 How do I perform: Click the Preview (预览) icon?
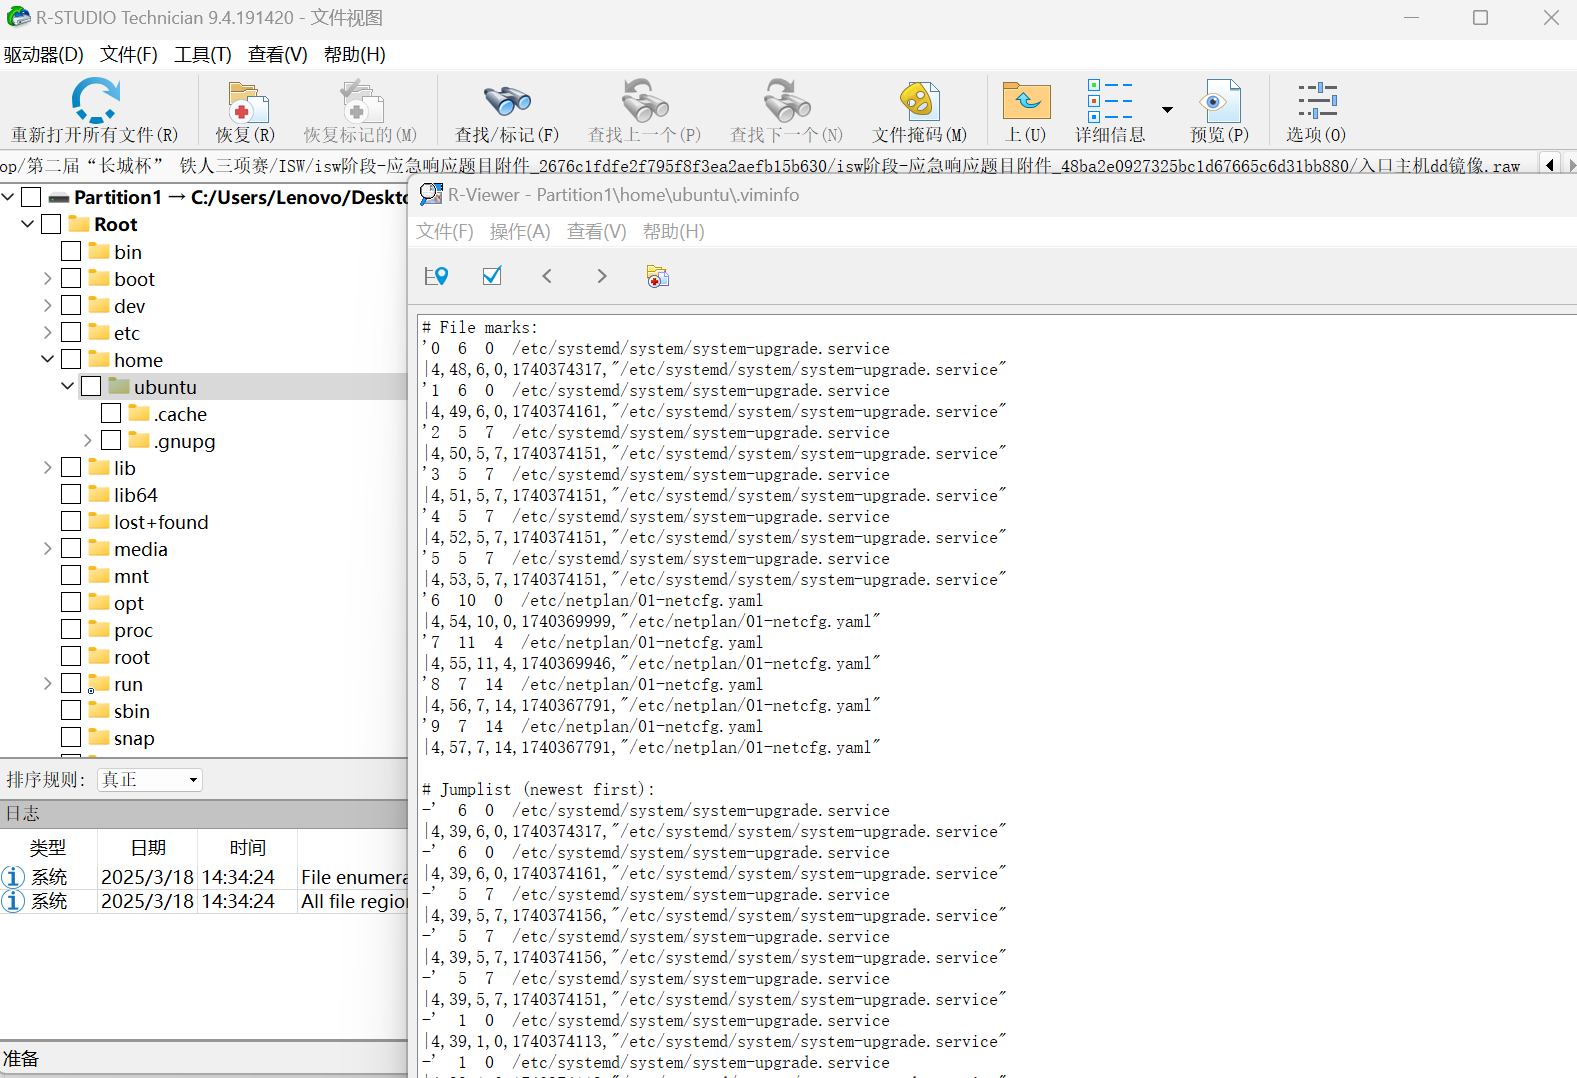[1219, 101]
